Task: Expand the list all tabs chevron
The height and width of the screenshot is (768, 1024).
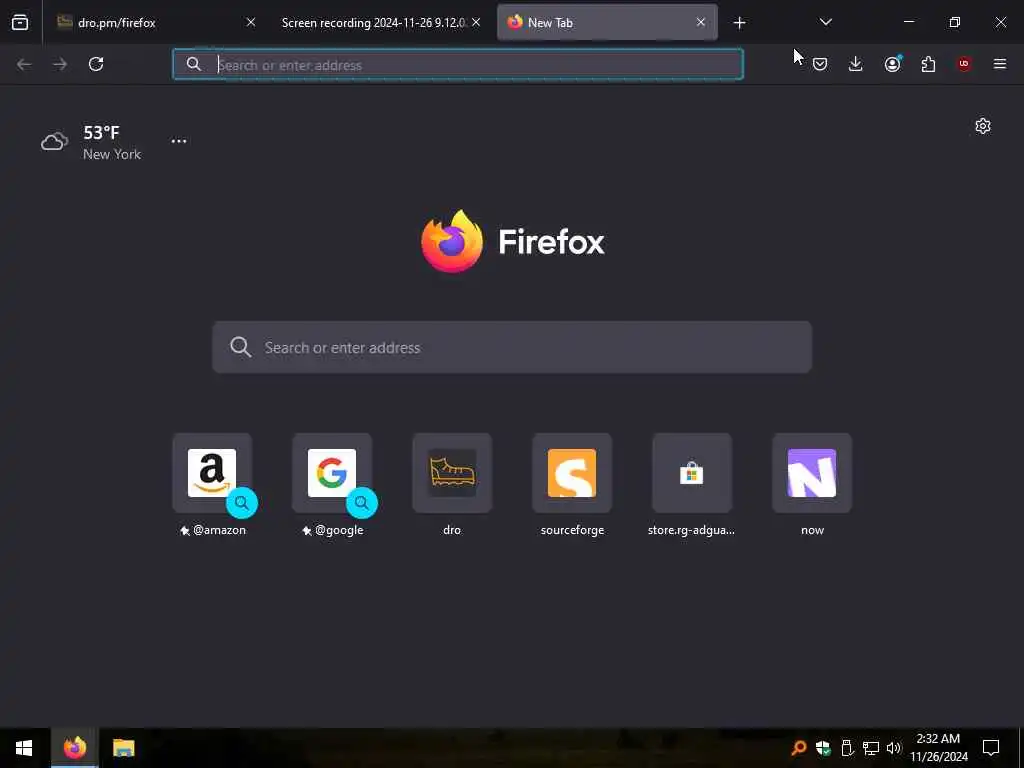Action: 825,22
